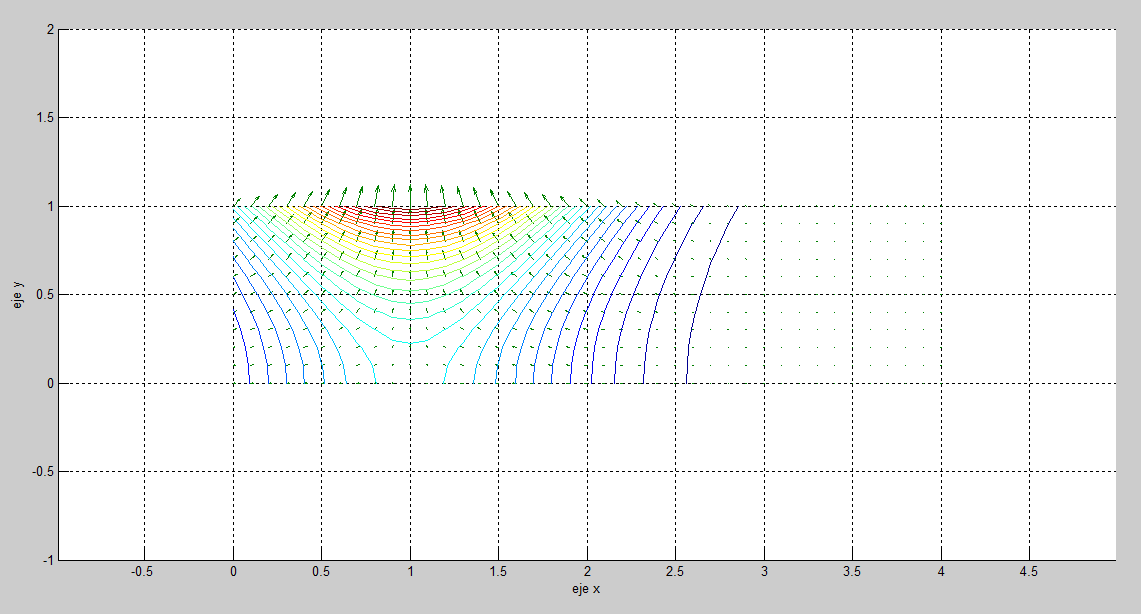Image resolution: width=1141 pixels, height=614 pixels.
Task: Click the 4.5 tick label on x-axis
Action: (1028, 571)
